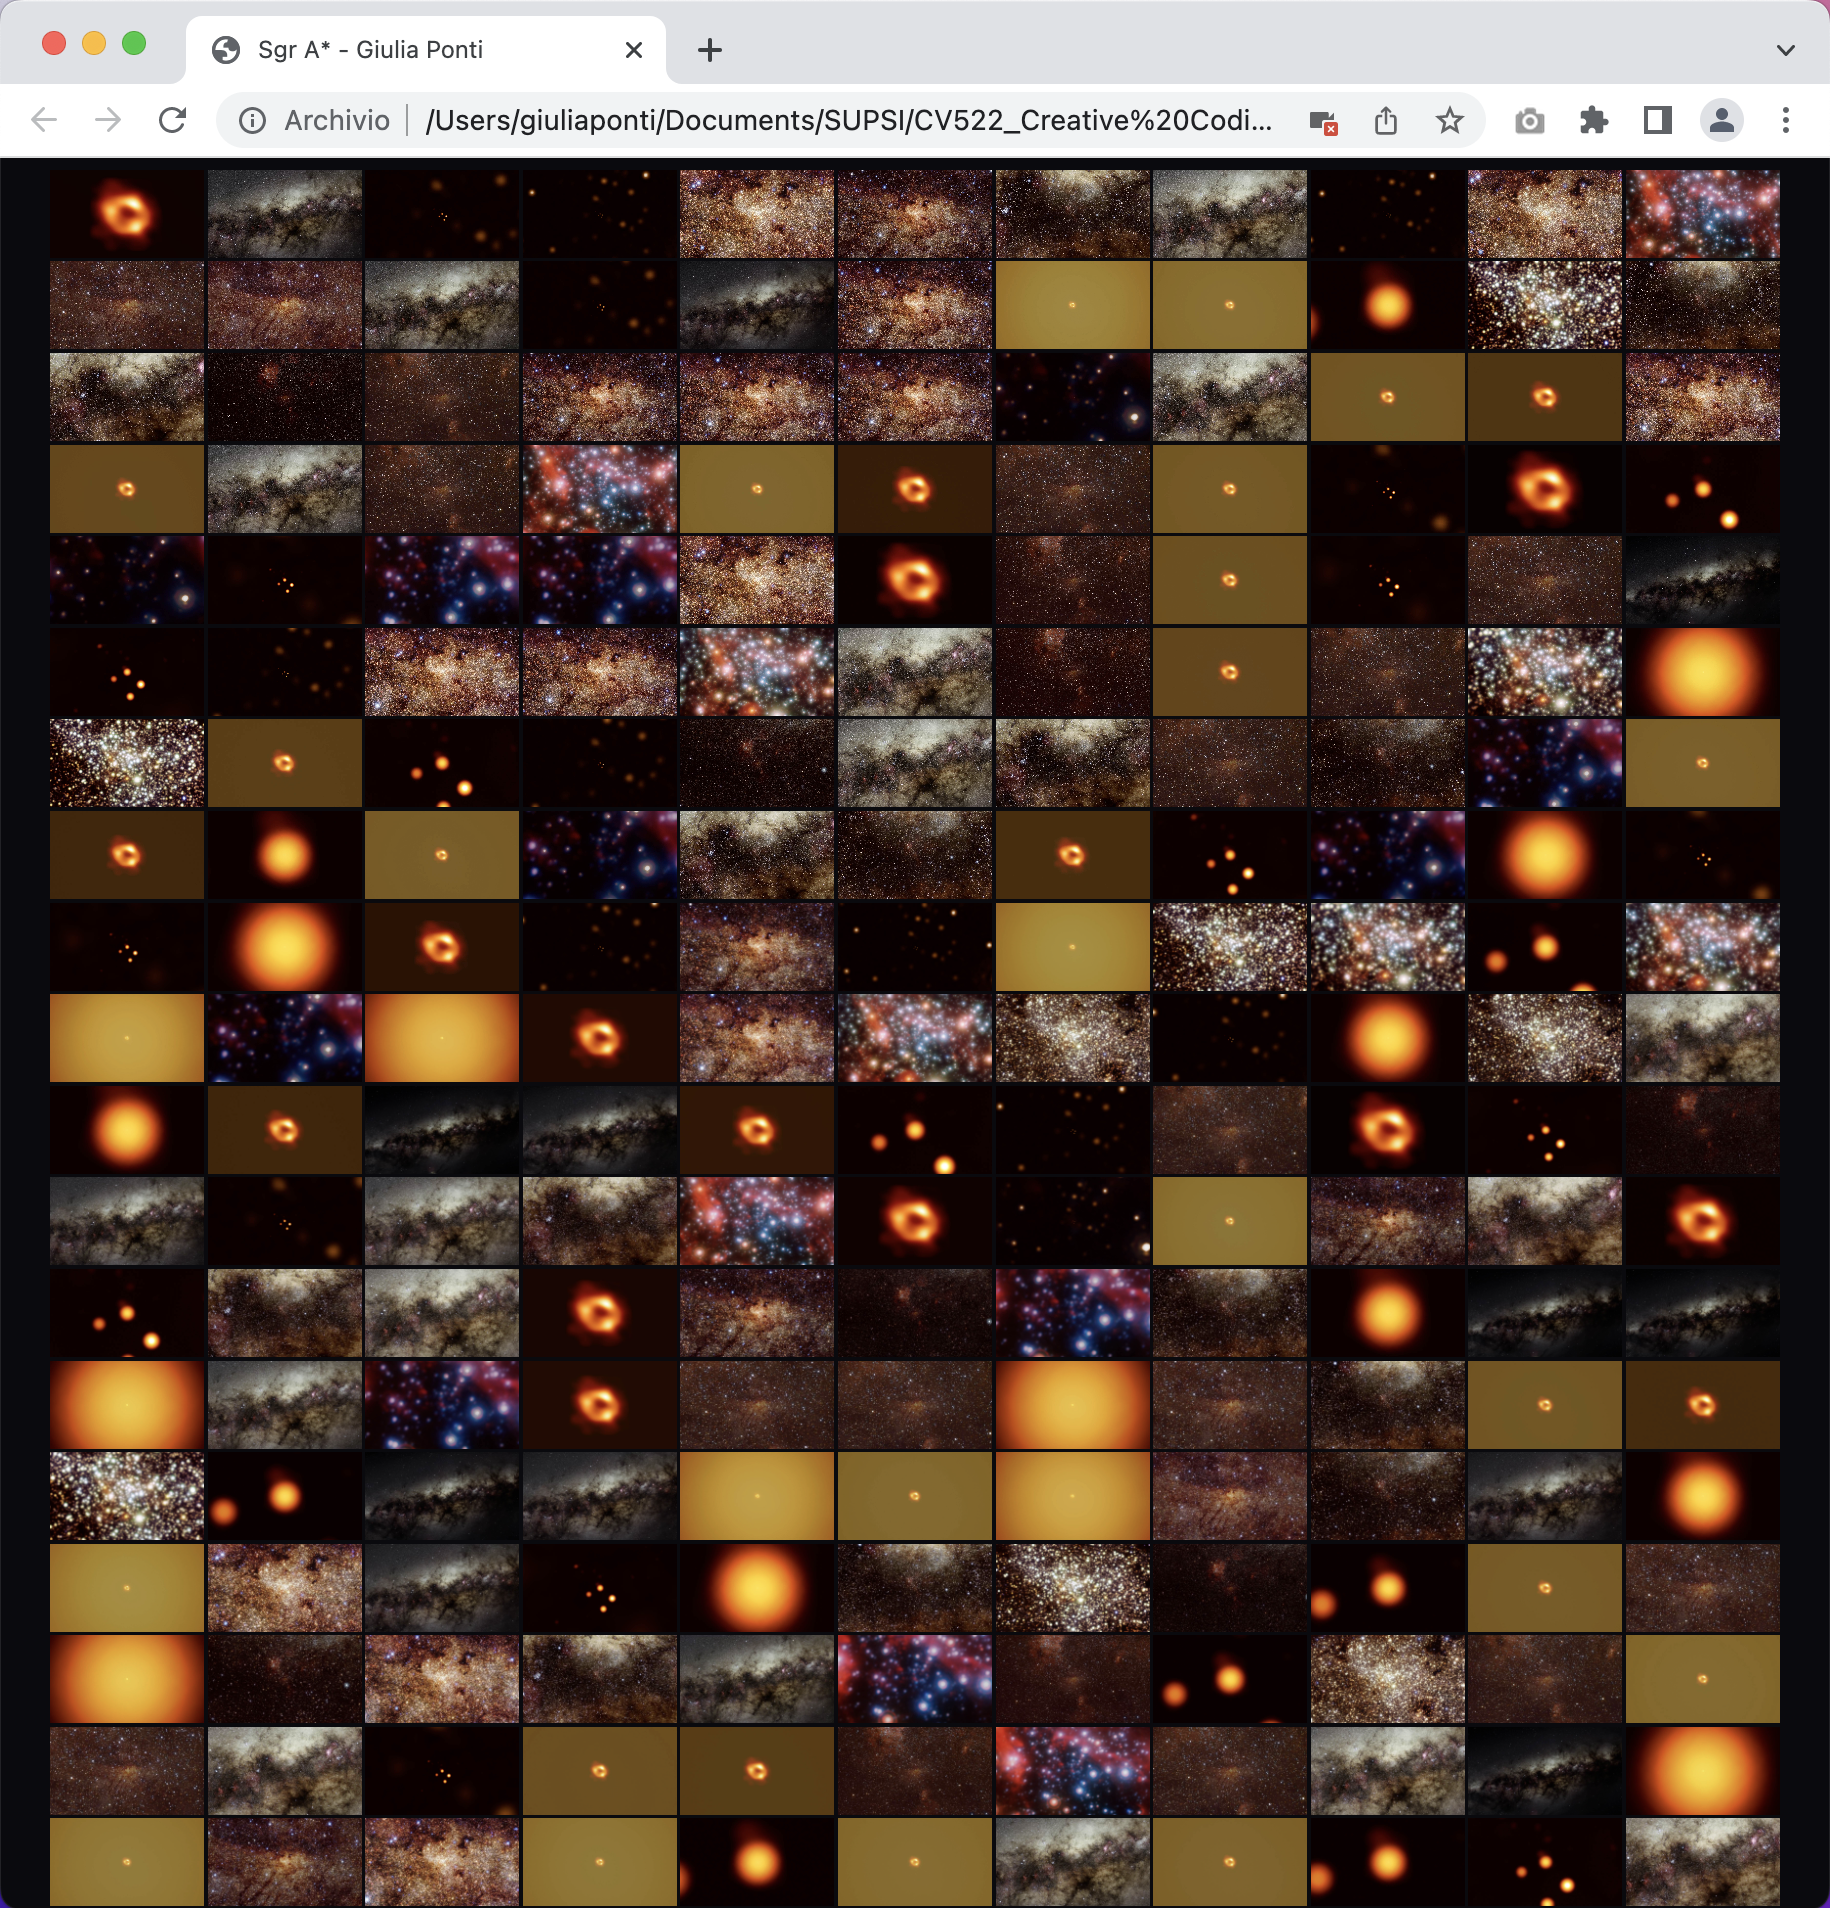This screenshot has height=1908, width=1830.
Task: Click the large glowing orange orb tile in last column, sixth row
Action: point(1702,672)
